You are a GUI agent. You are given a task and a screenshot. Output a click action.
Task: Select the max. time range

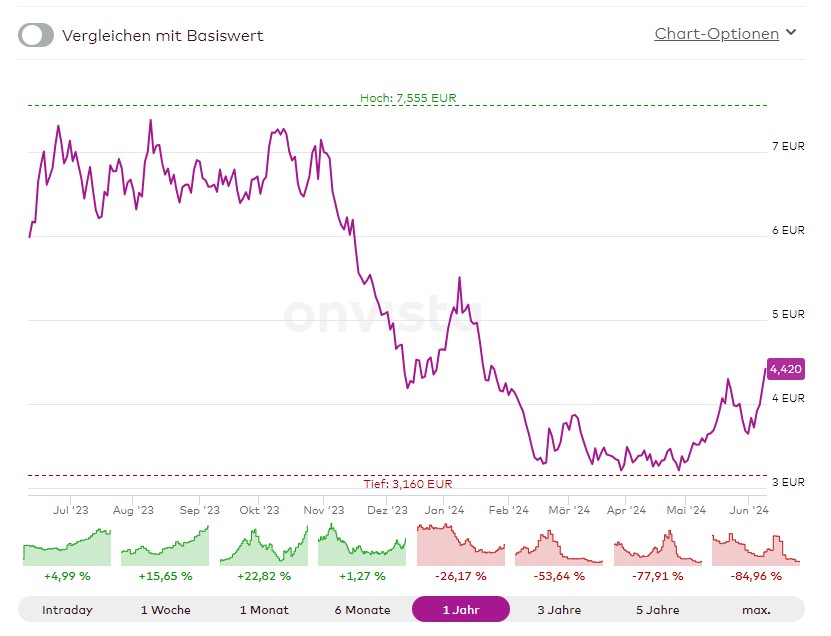tap(755, 609)
